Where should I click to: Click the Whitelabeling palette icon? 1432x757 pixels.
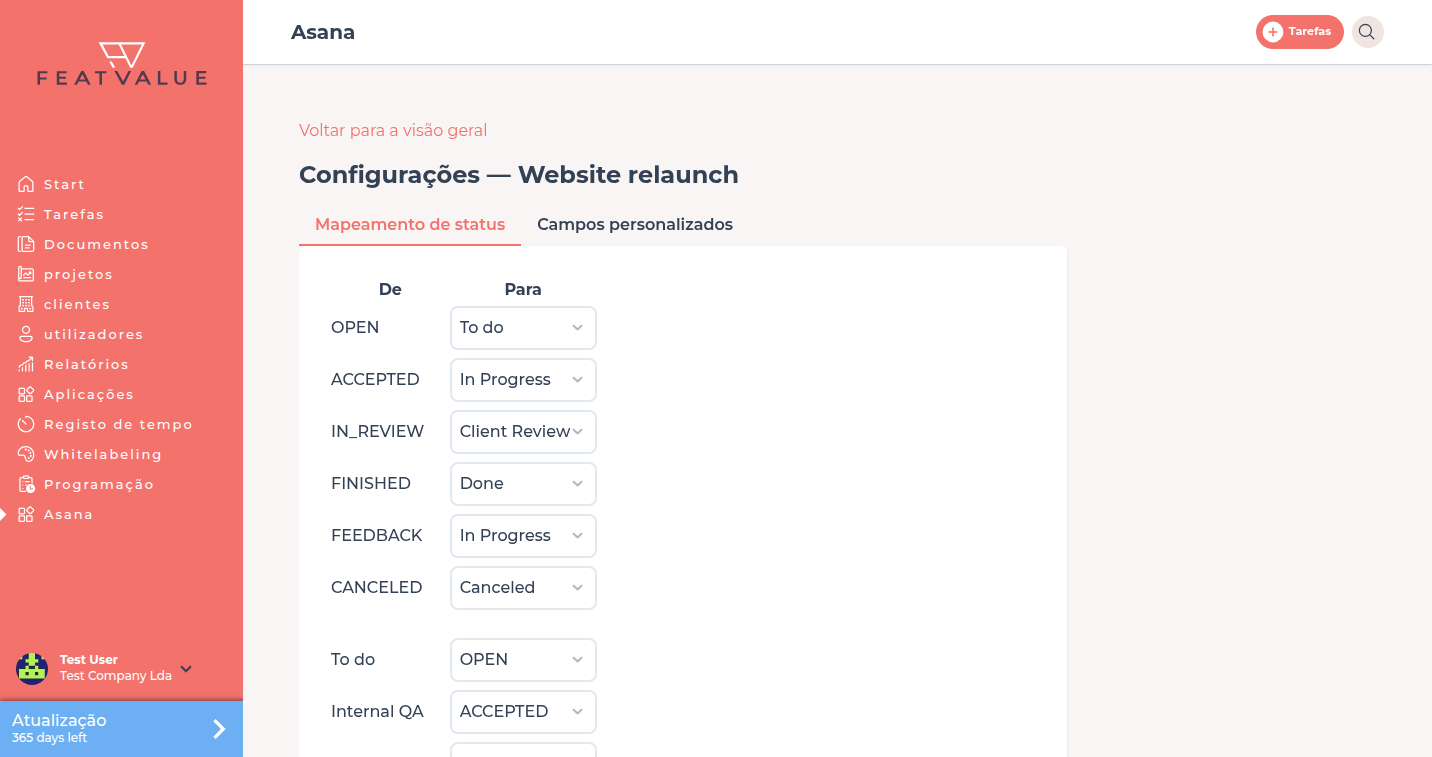(26, 454)
